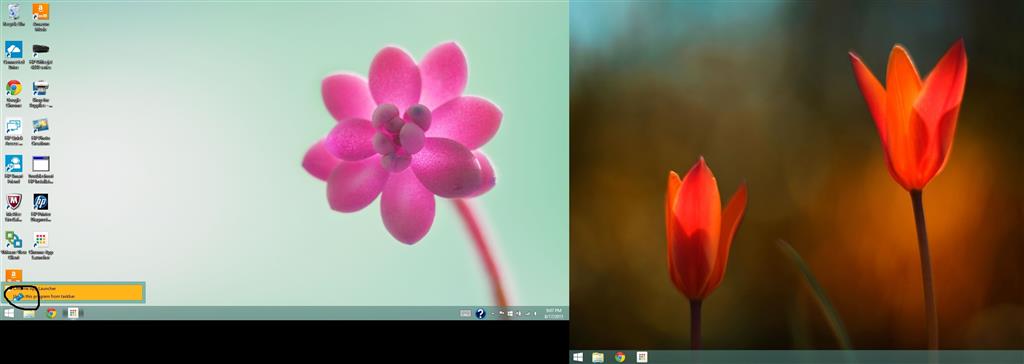Screen dimensions: 1024x364
Task: Open Chrome App Launcher desktop shortcut
Action: (x=40, y=245)
